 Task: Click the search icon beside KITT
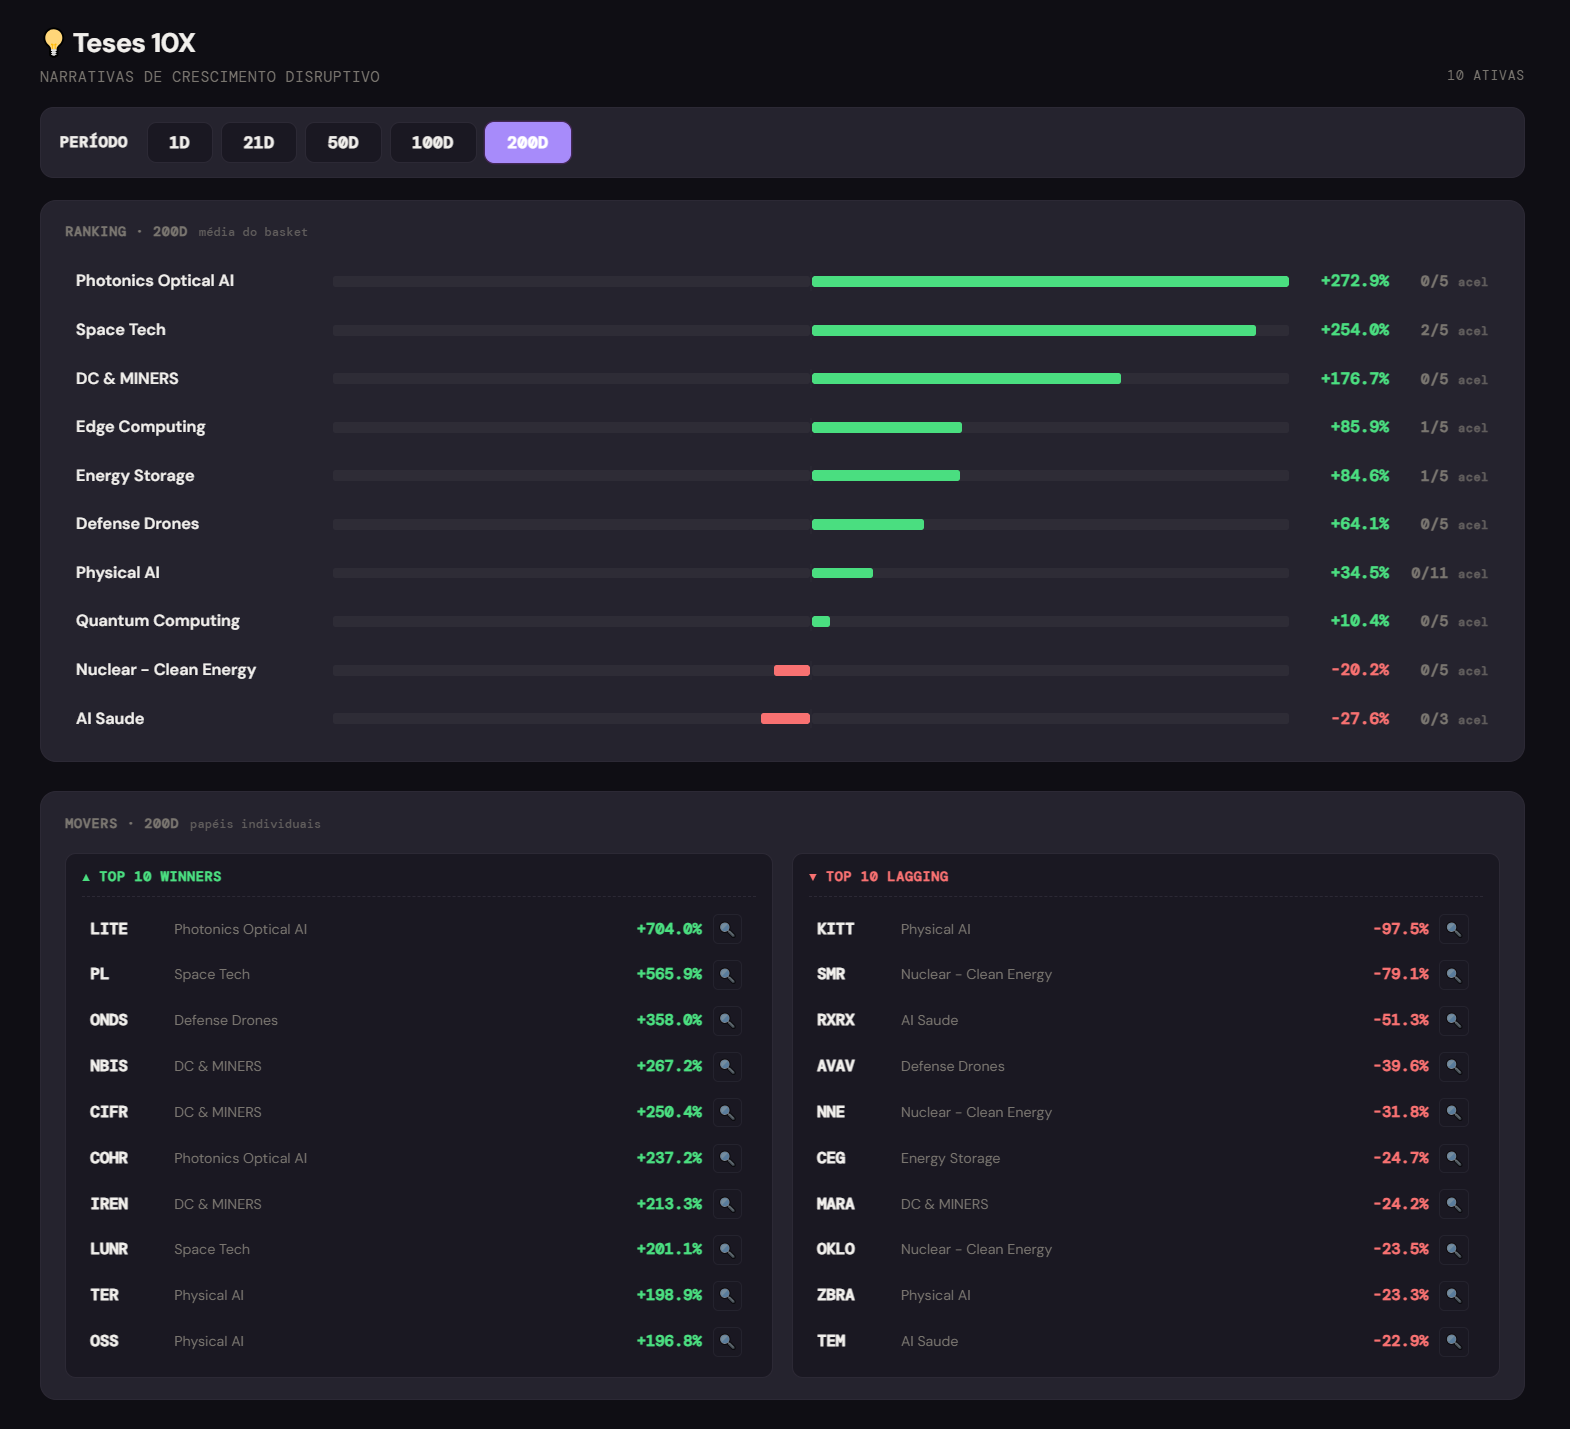1454,929
